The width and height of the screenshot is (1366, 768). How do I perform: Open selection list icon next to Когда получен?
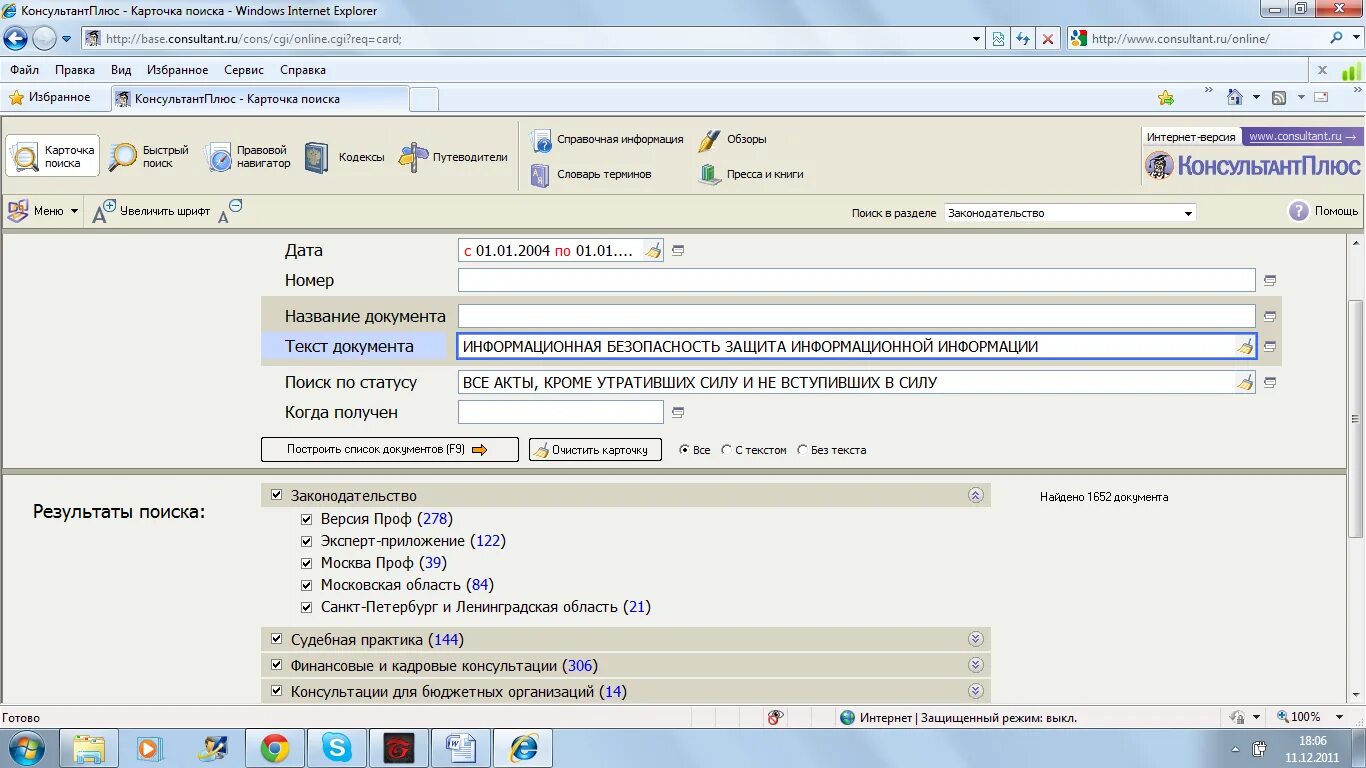[x=678, y=412]
